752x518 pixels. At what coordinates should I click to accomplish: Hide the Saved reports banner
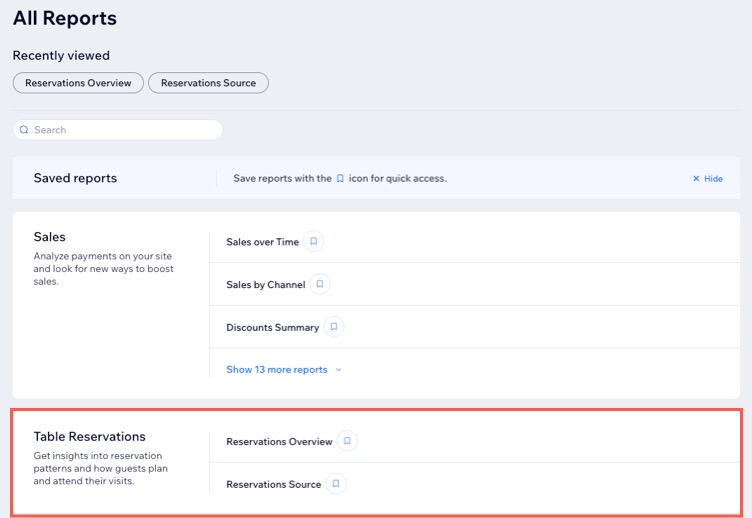[708, 178]
